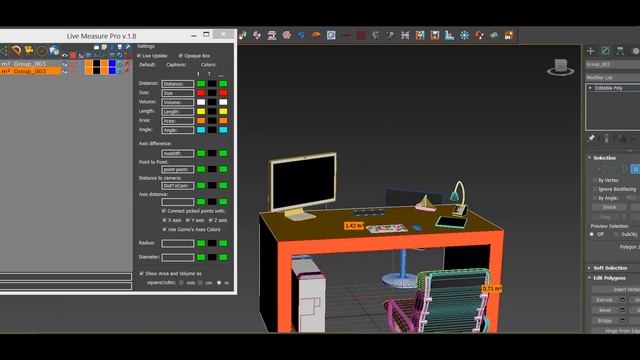Select the mm unit radio button
Viewport: 640px width, 360px height.
click(182, 282)
